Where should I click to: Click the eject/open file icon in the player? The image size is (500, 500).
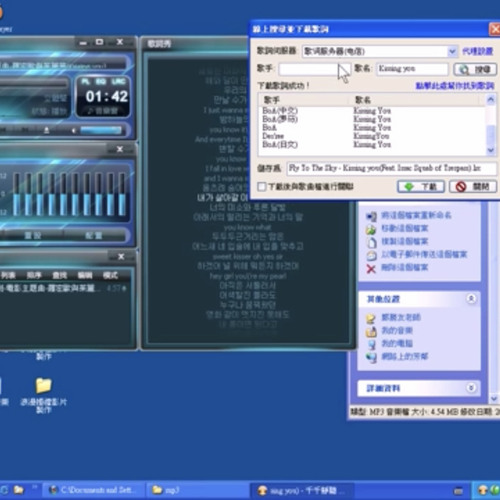point(47,130)
